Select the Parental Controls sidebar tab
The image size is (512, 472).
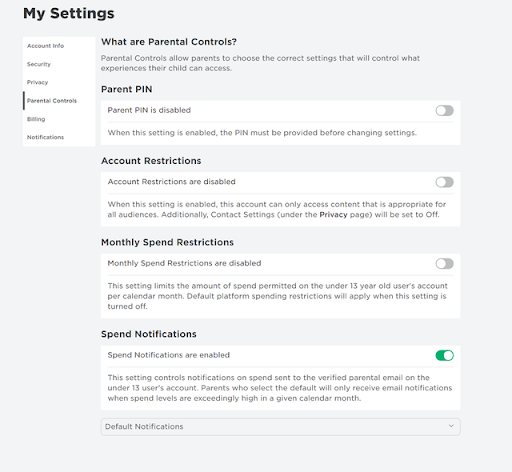pos(52,101)
